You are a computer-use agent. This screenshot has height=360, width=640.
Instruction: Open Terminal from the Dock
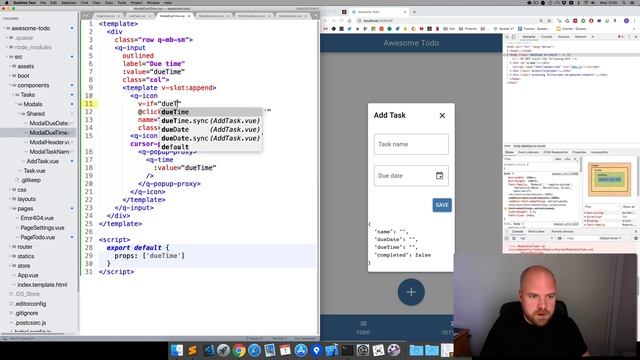pyautogui.click(x=347, y=350)
